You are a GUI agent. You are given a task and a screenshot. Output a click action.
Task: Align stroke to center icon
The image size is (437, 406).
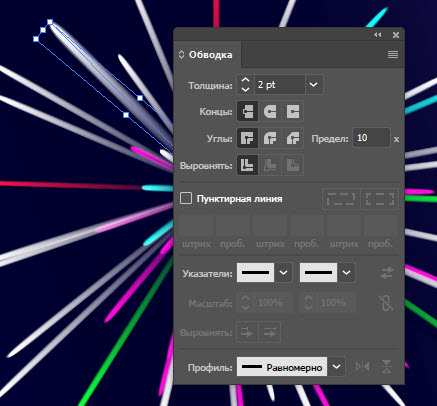coord(247,165)
